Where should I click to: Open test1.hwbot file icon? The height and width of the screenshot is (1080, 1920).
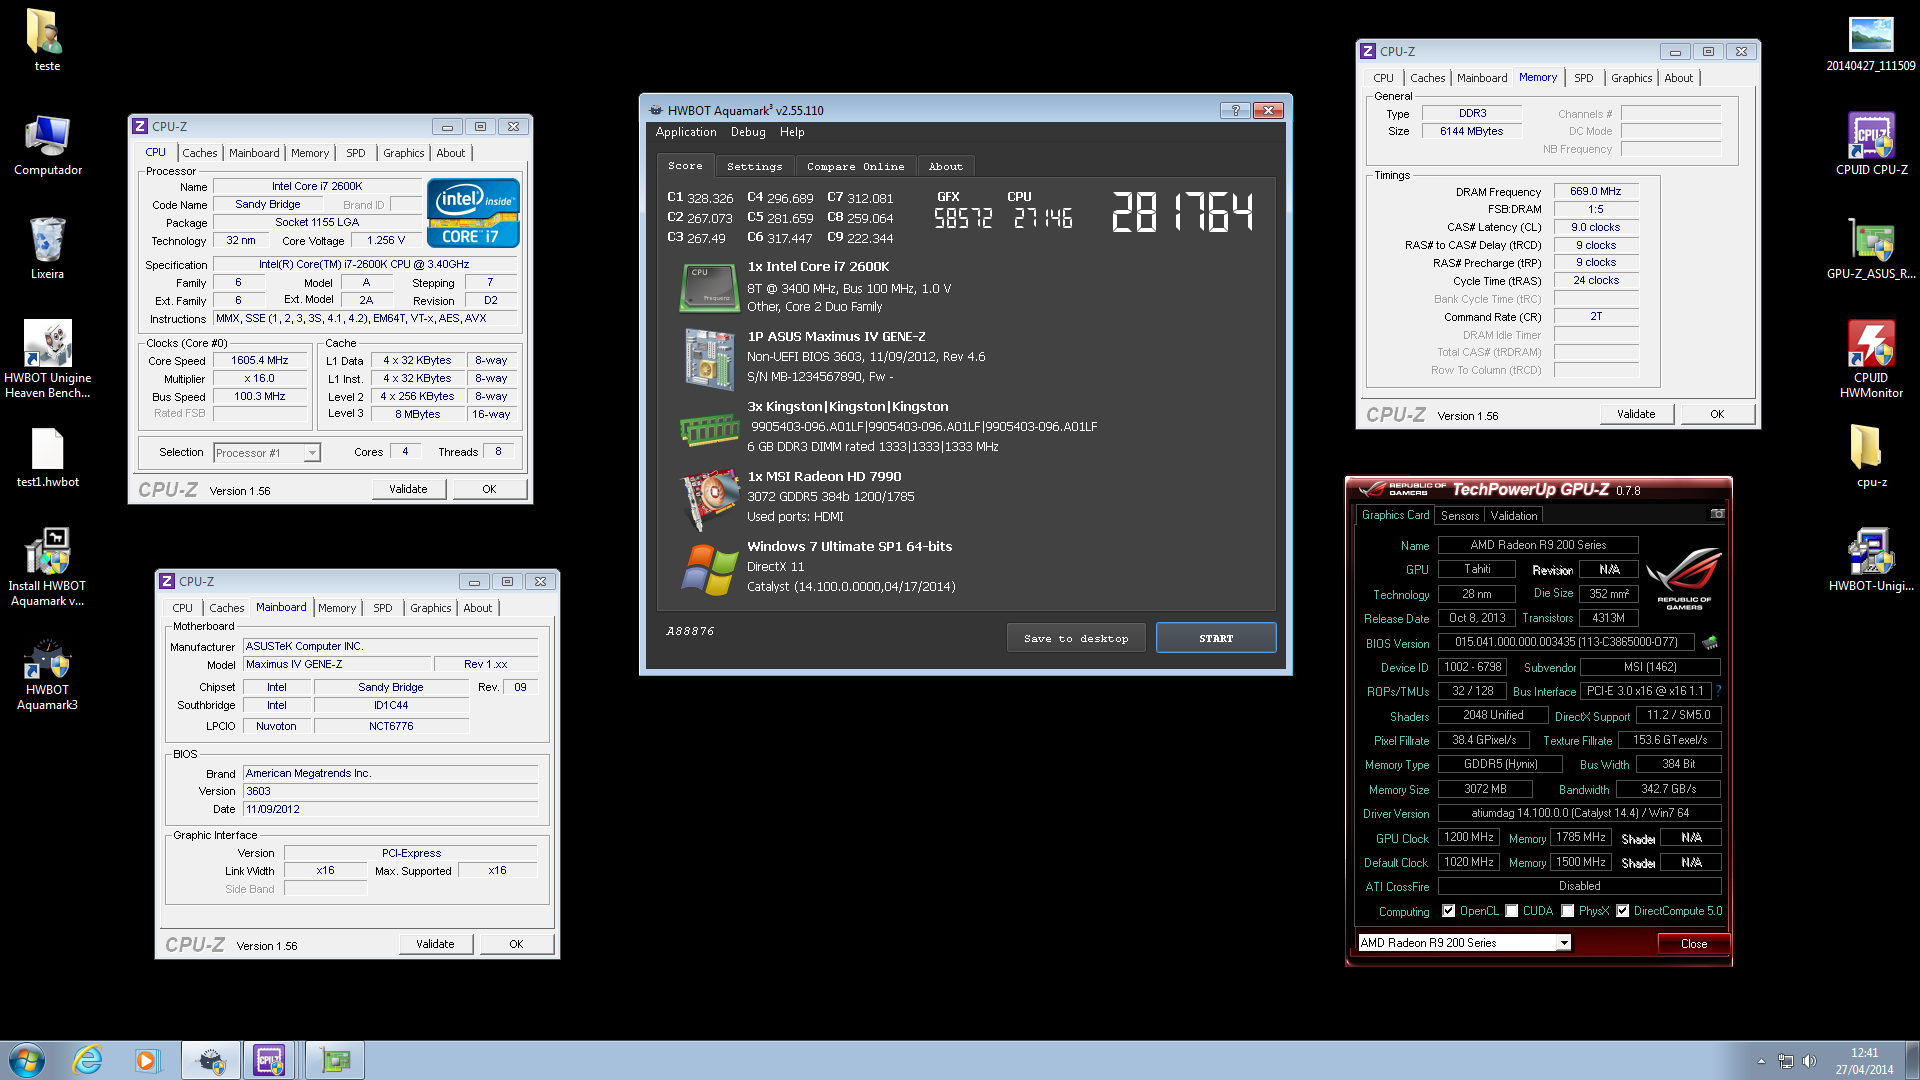(x=47, y=457)
